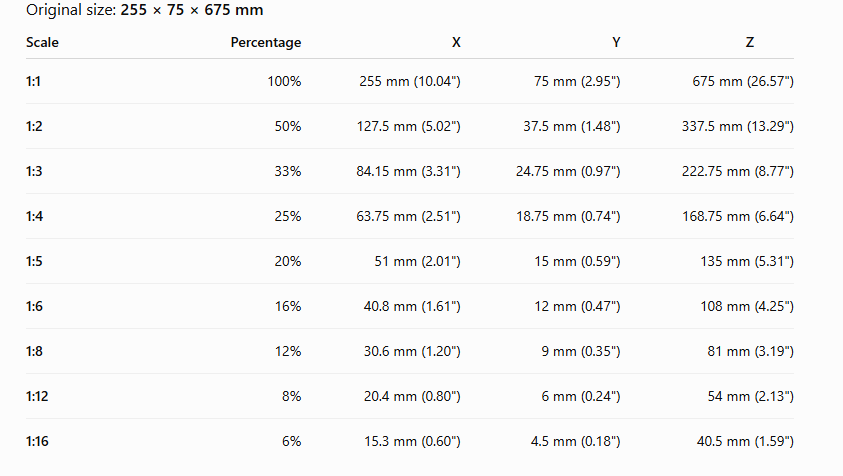Select the 1:16 scale row label
This screenshot has width=843, height=476.
(x=37, y=442)
